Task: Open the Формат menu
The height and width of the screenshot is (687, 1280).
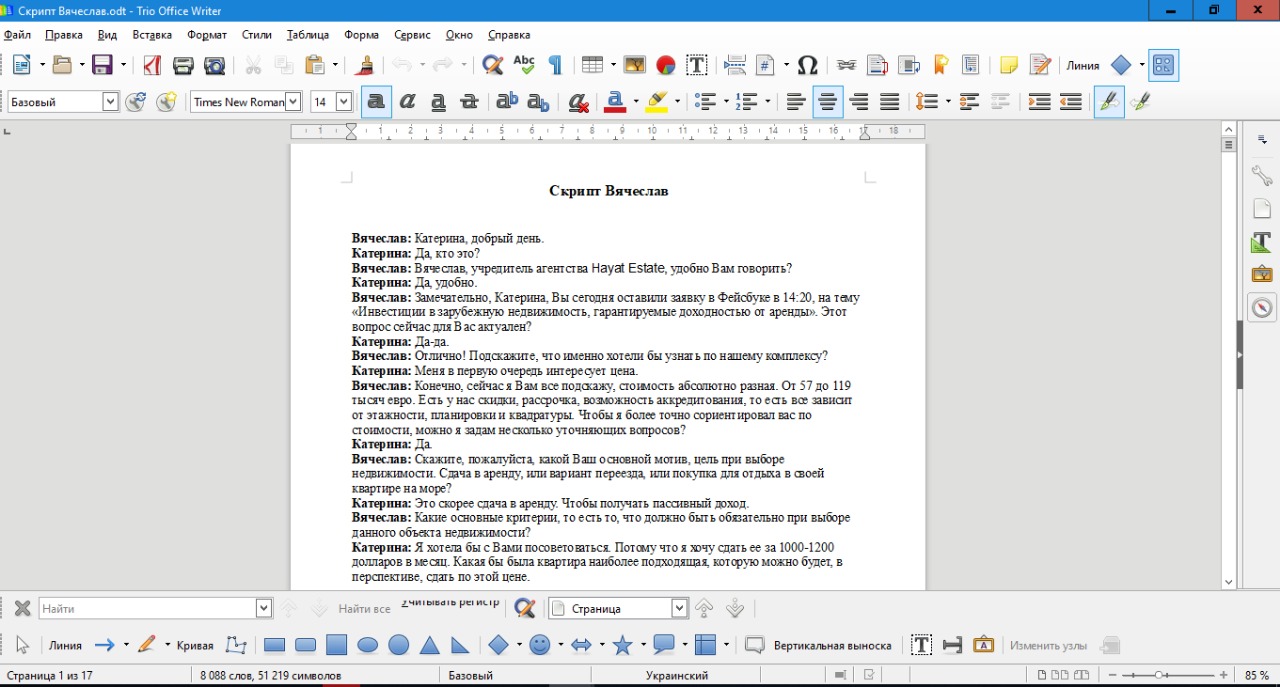Action: tap(207, 35)
